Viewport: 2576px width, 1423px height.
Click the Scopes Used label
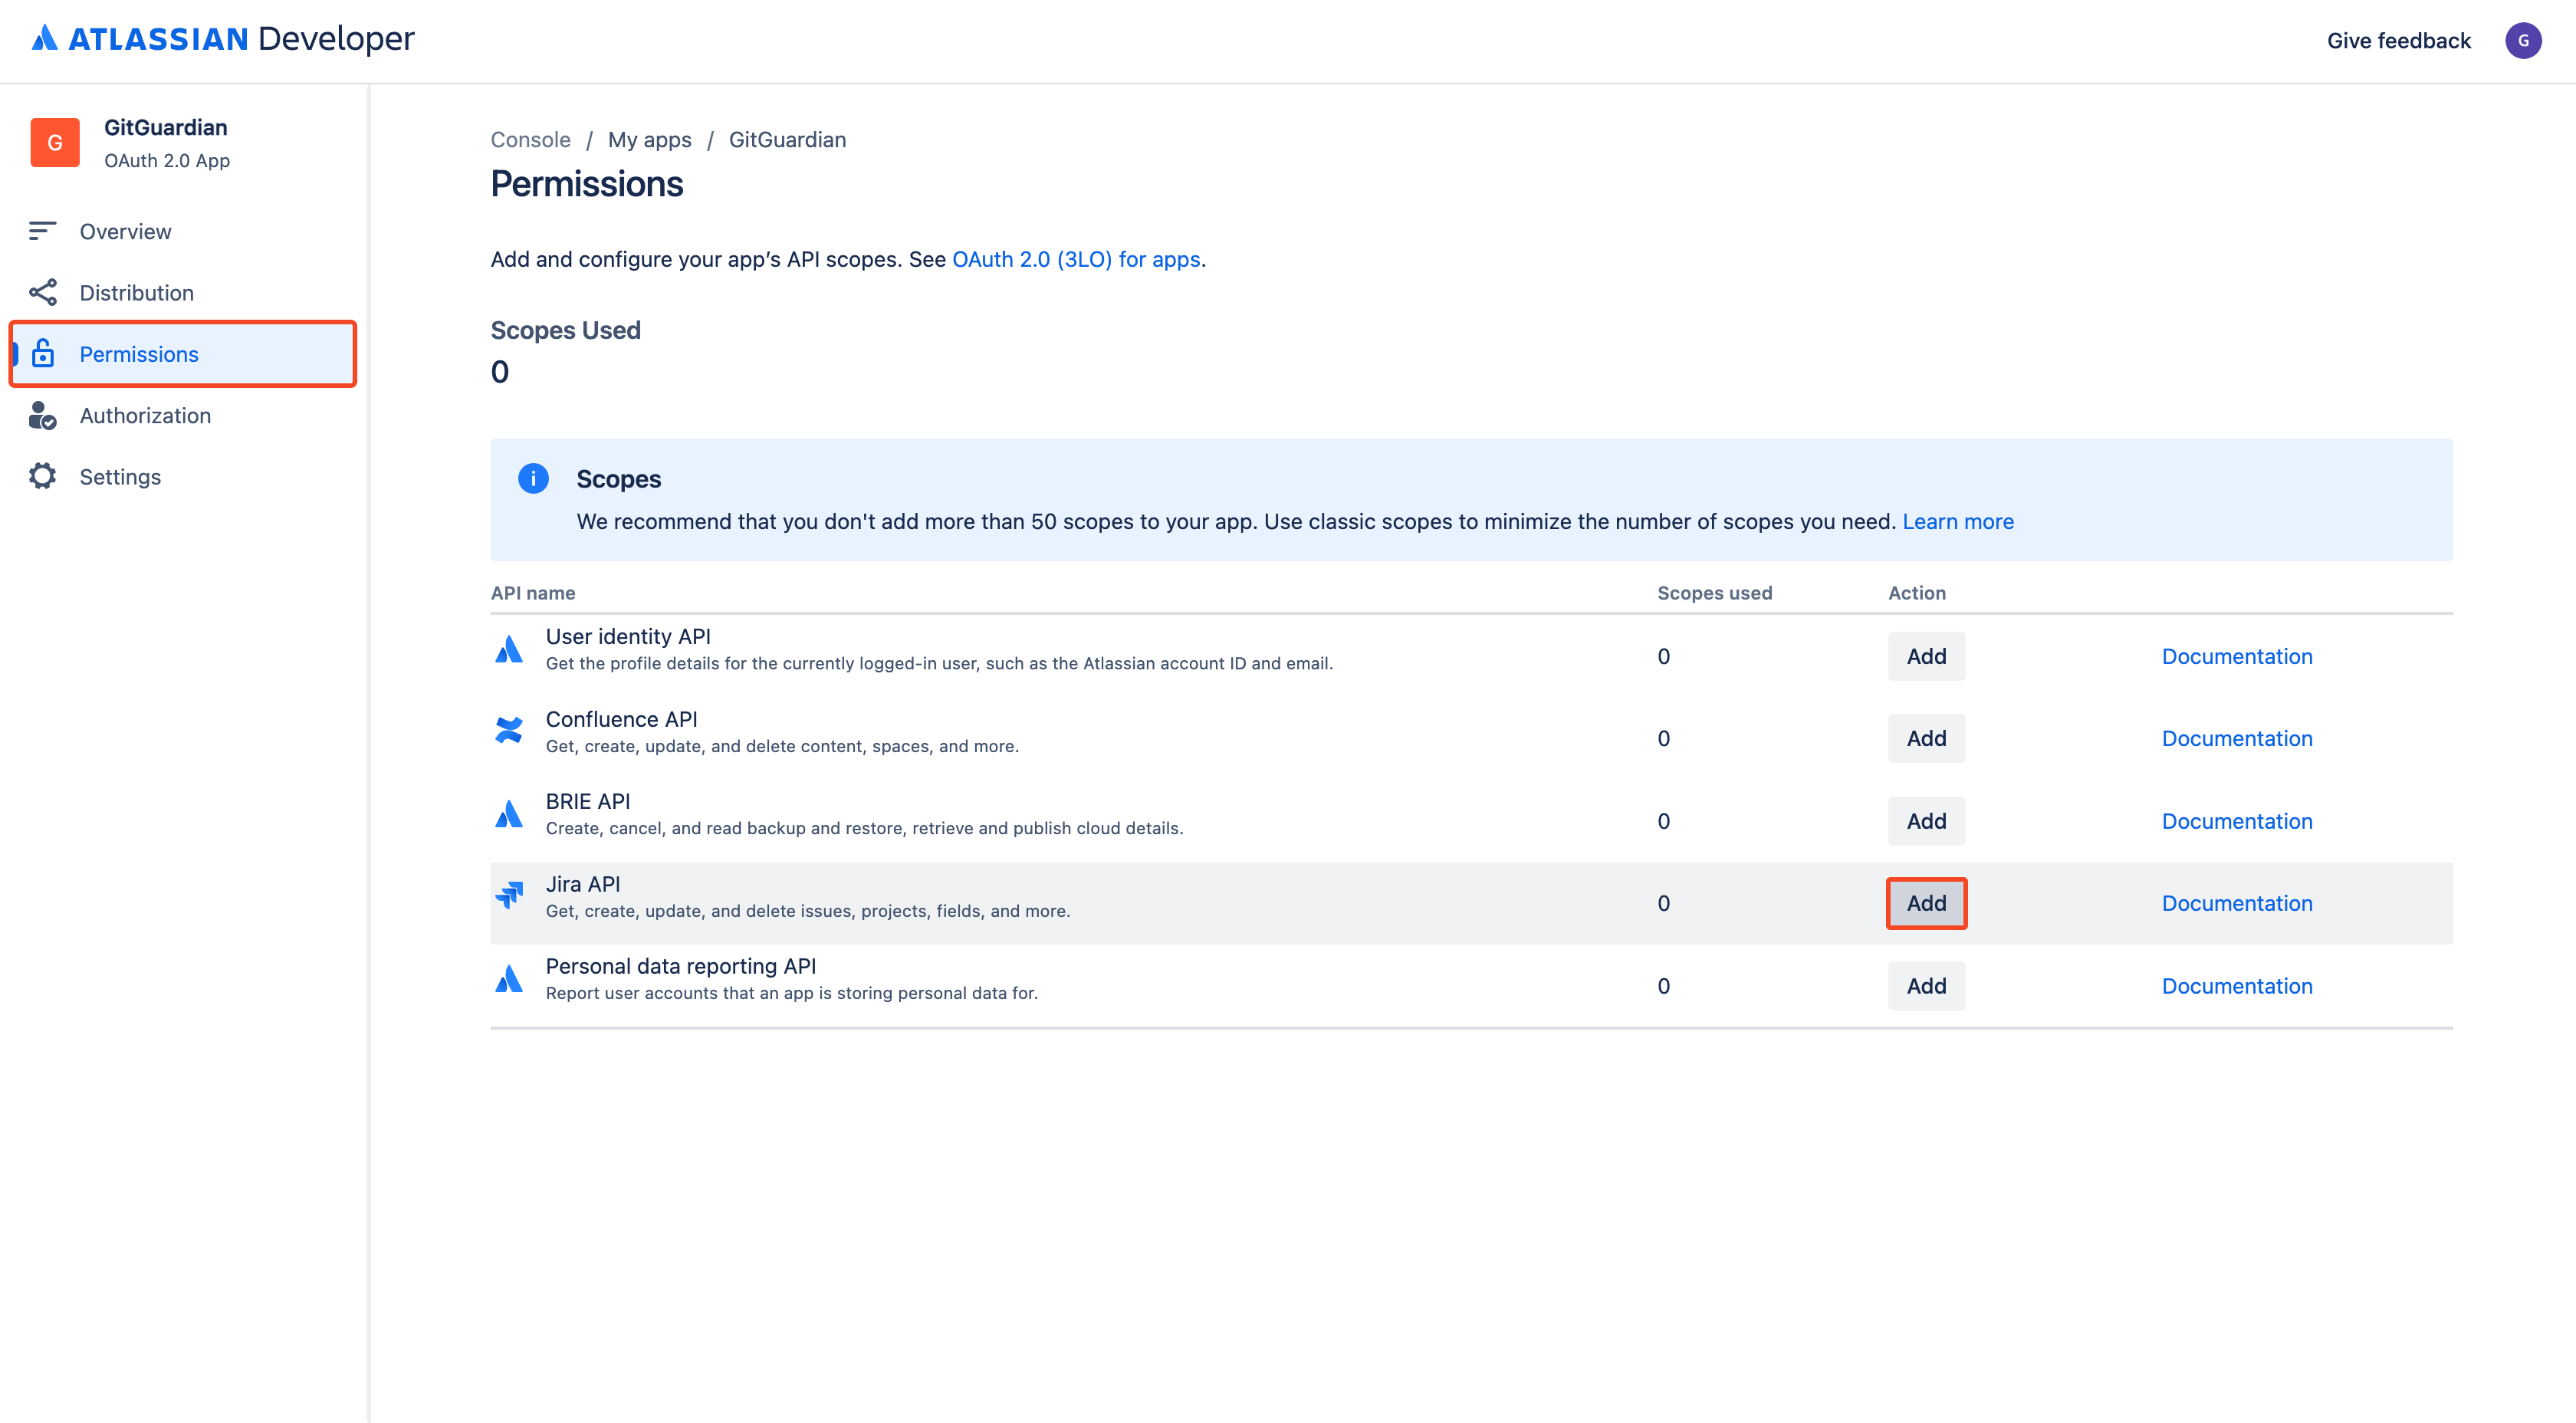pyautogui.click(x=565, y=330)
